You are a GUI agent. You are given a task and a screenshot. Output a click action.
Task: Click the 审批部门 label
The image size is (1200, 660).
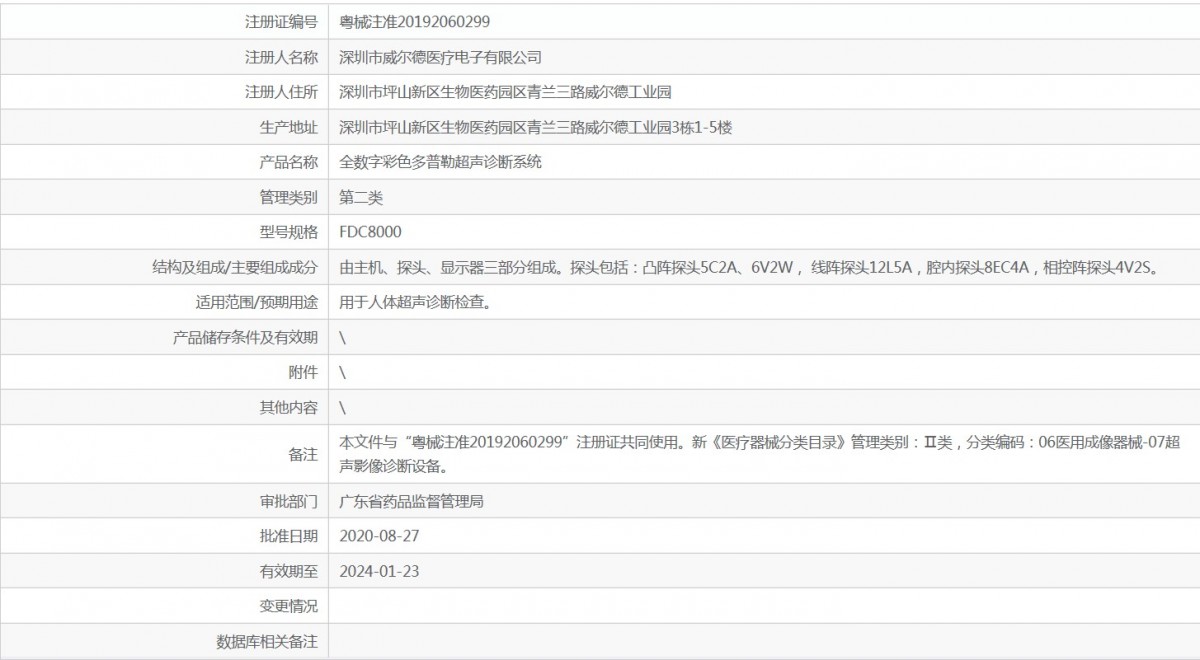pos(288,501)
